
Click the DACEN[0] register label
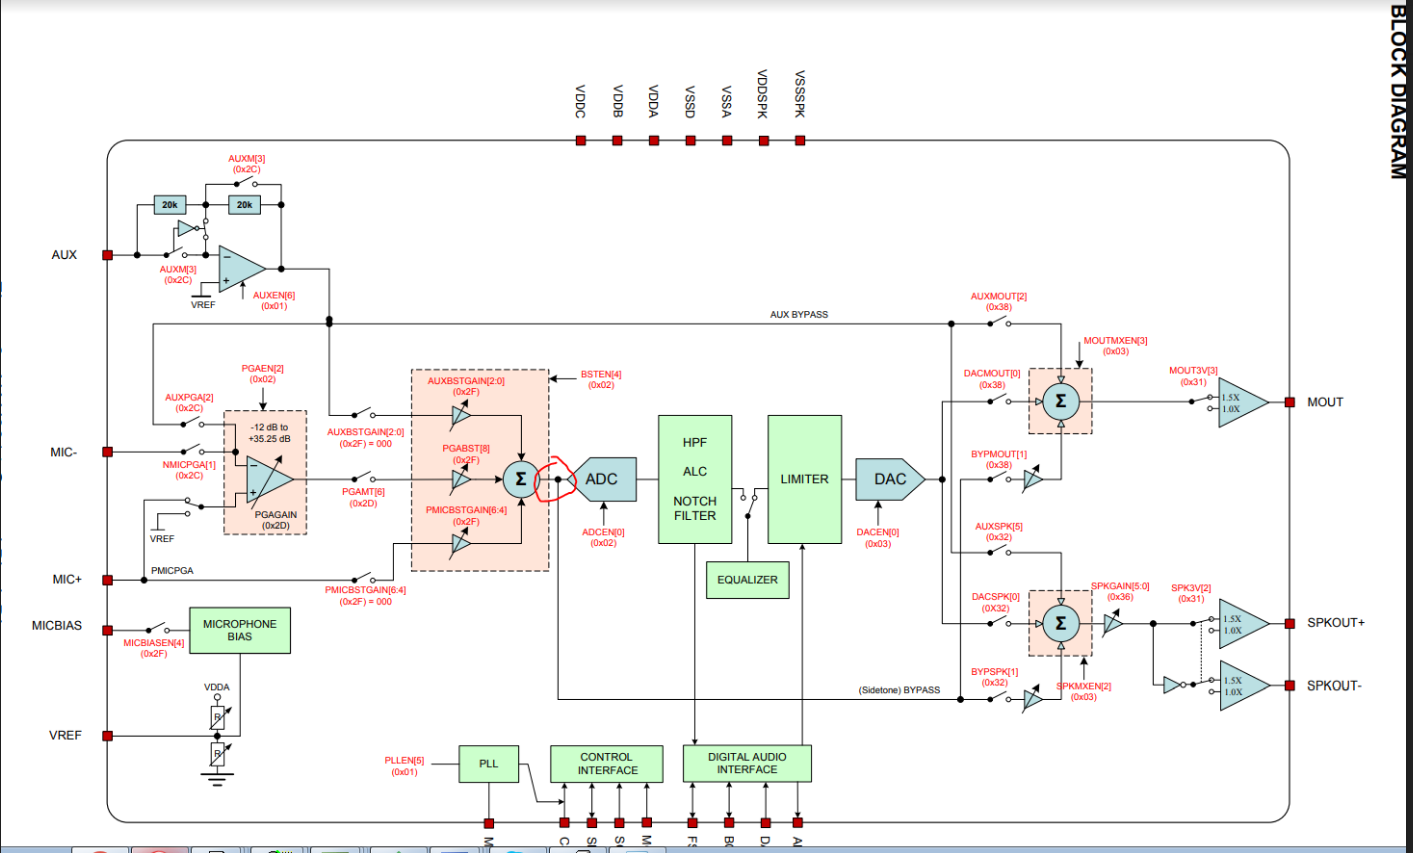pyautogui.click(x=878, y=538)
